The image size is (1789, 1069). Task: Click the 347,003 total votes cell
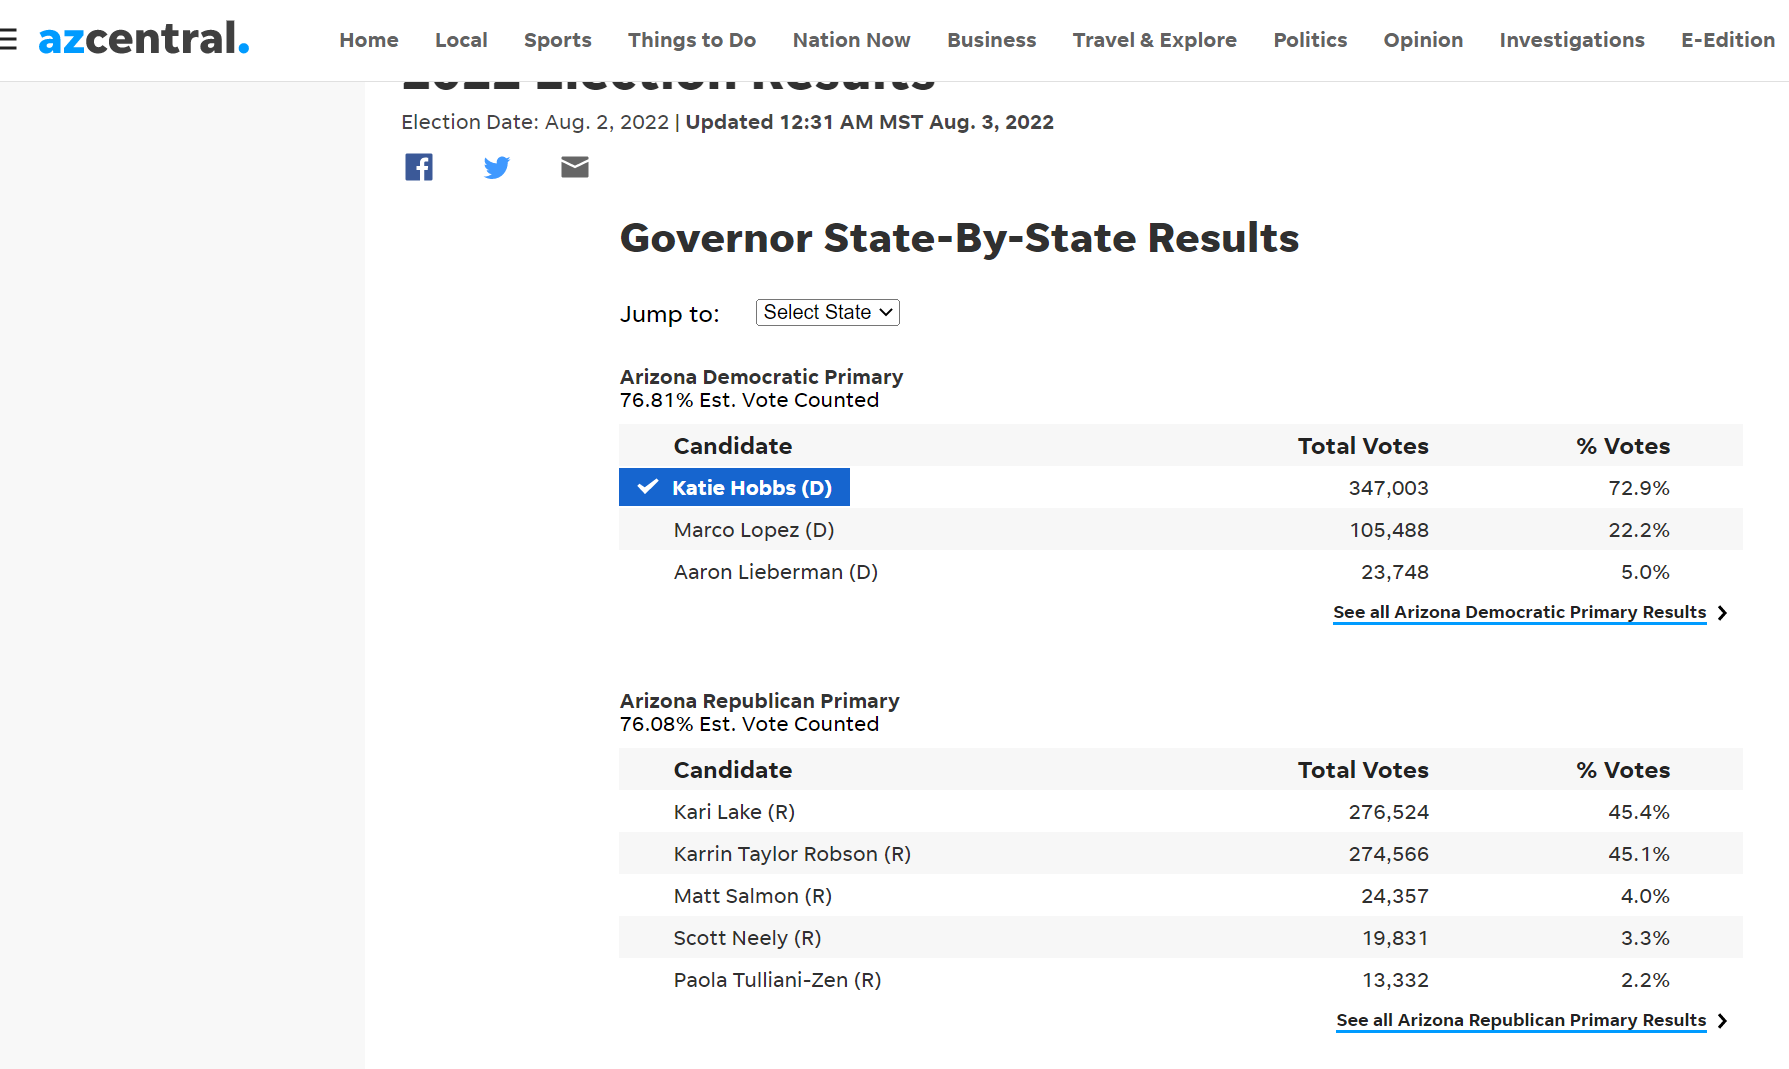click(x=1388, y=488)
